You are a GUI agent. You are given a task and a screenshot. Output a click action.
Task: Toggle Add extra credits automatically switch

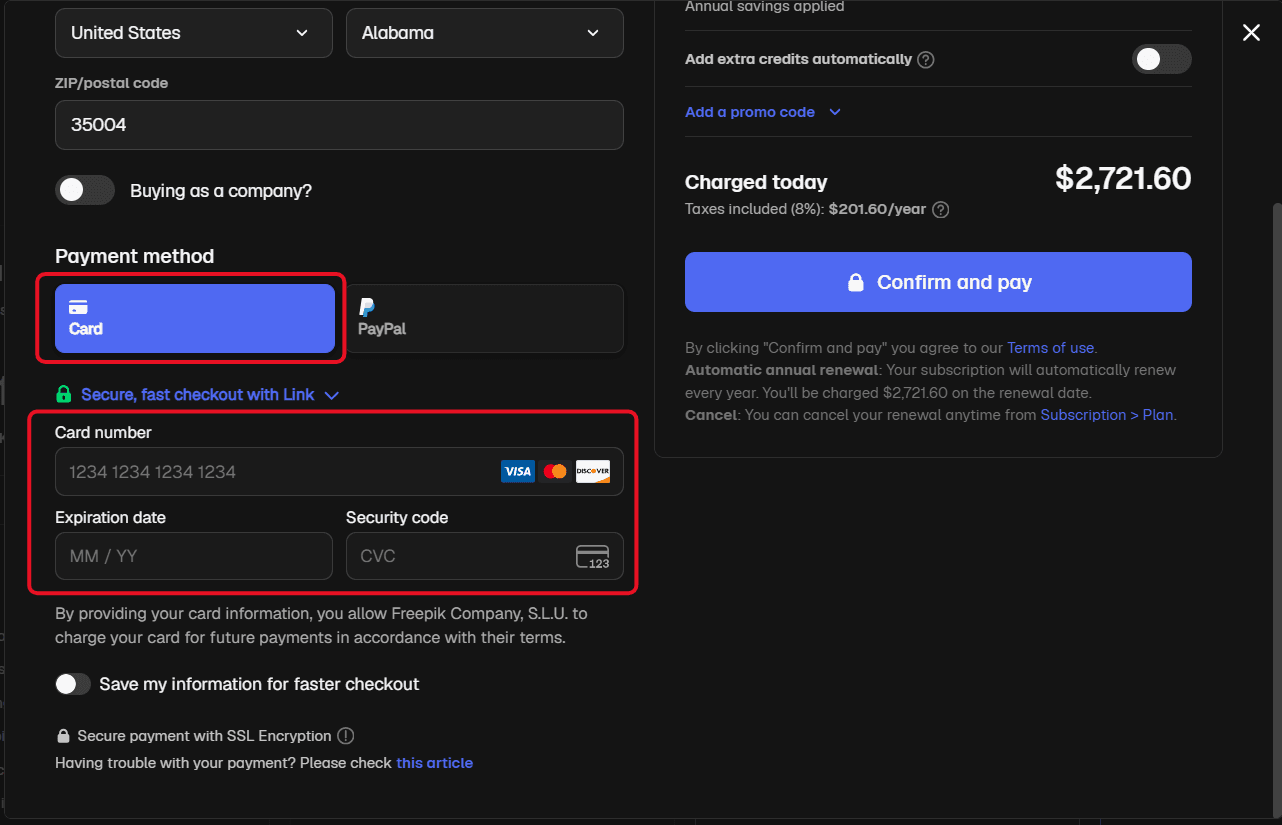1162,59
